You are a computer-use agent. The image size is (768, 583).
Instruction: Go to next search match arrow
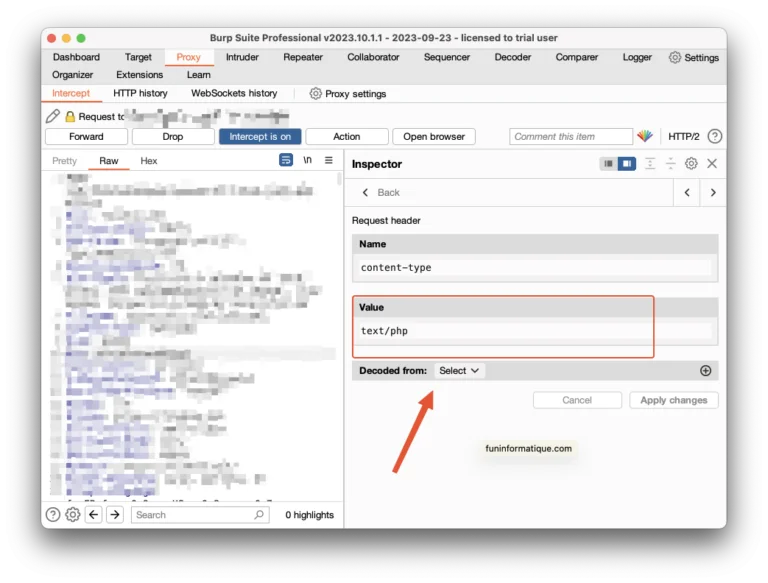tap(115, 515)
